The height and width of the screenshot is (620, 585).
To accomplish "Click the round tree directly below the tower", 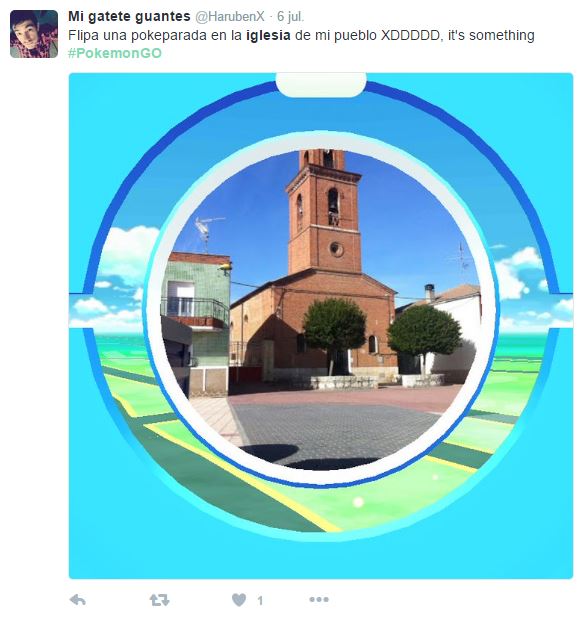I will point(335,325).
